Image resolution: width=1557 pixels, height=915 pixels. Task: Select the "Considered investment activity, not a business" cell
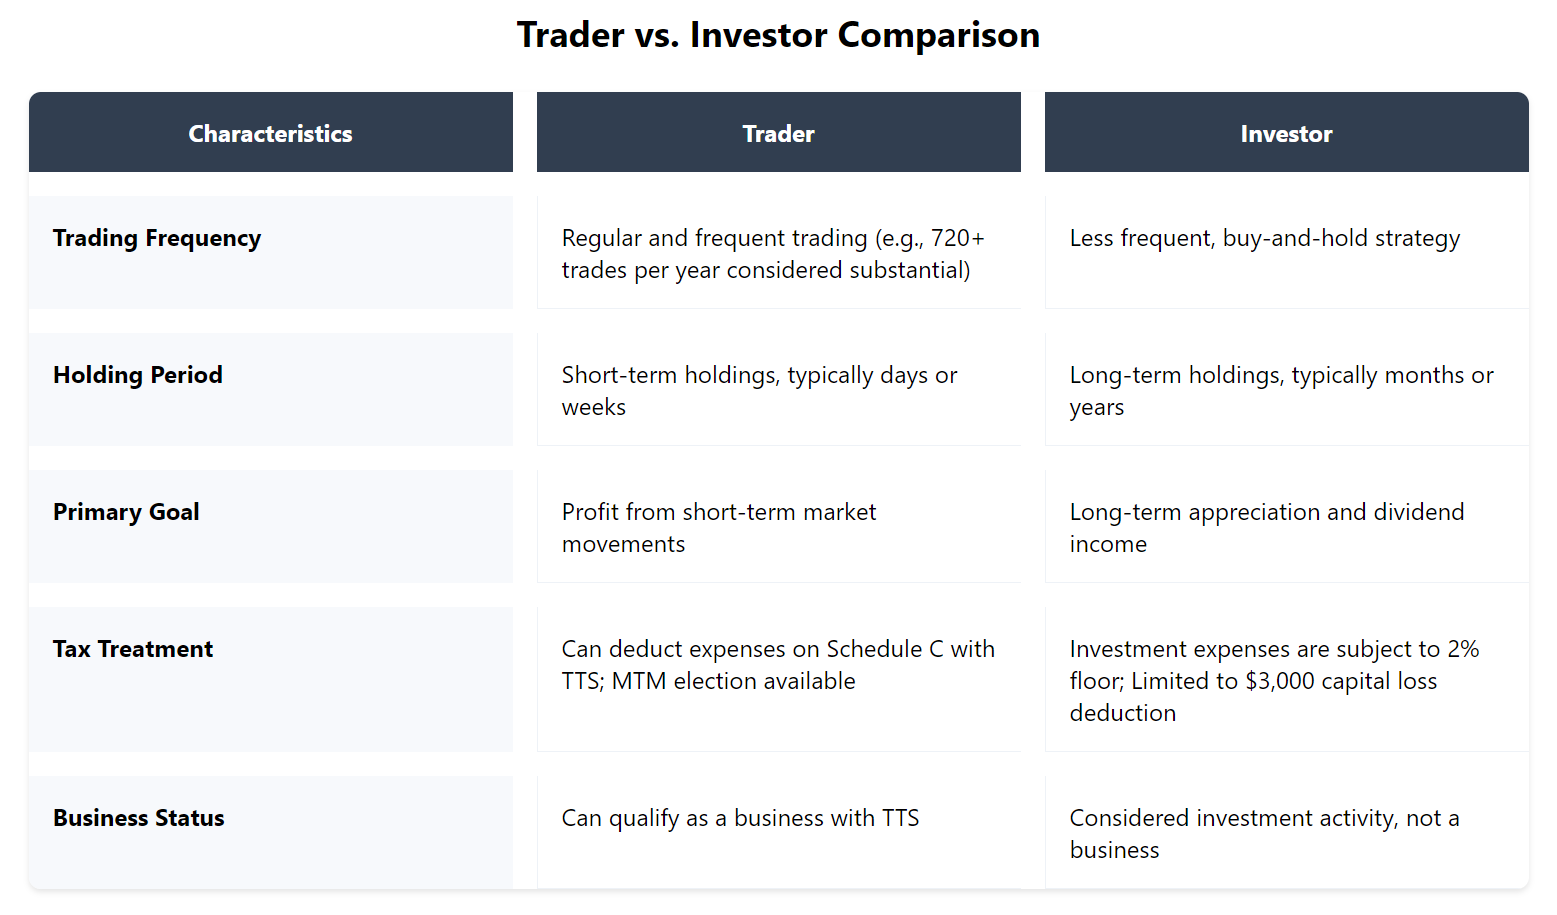tap(1264, 834)
